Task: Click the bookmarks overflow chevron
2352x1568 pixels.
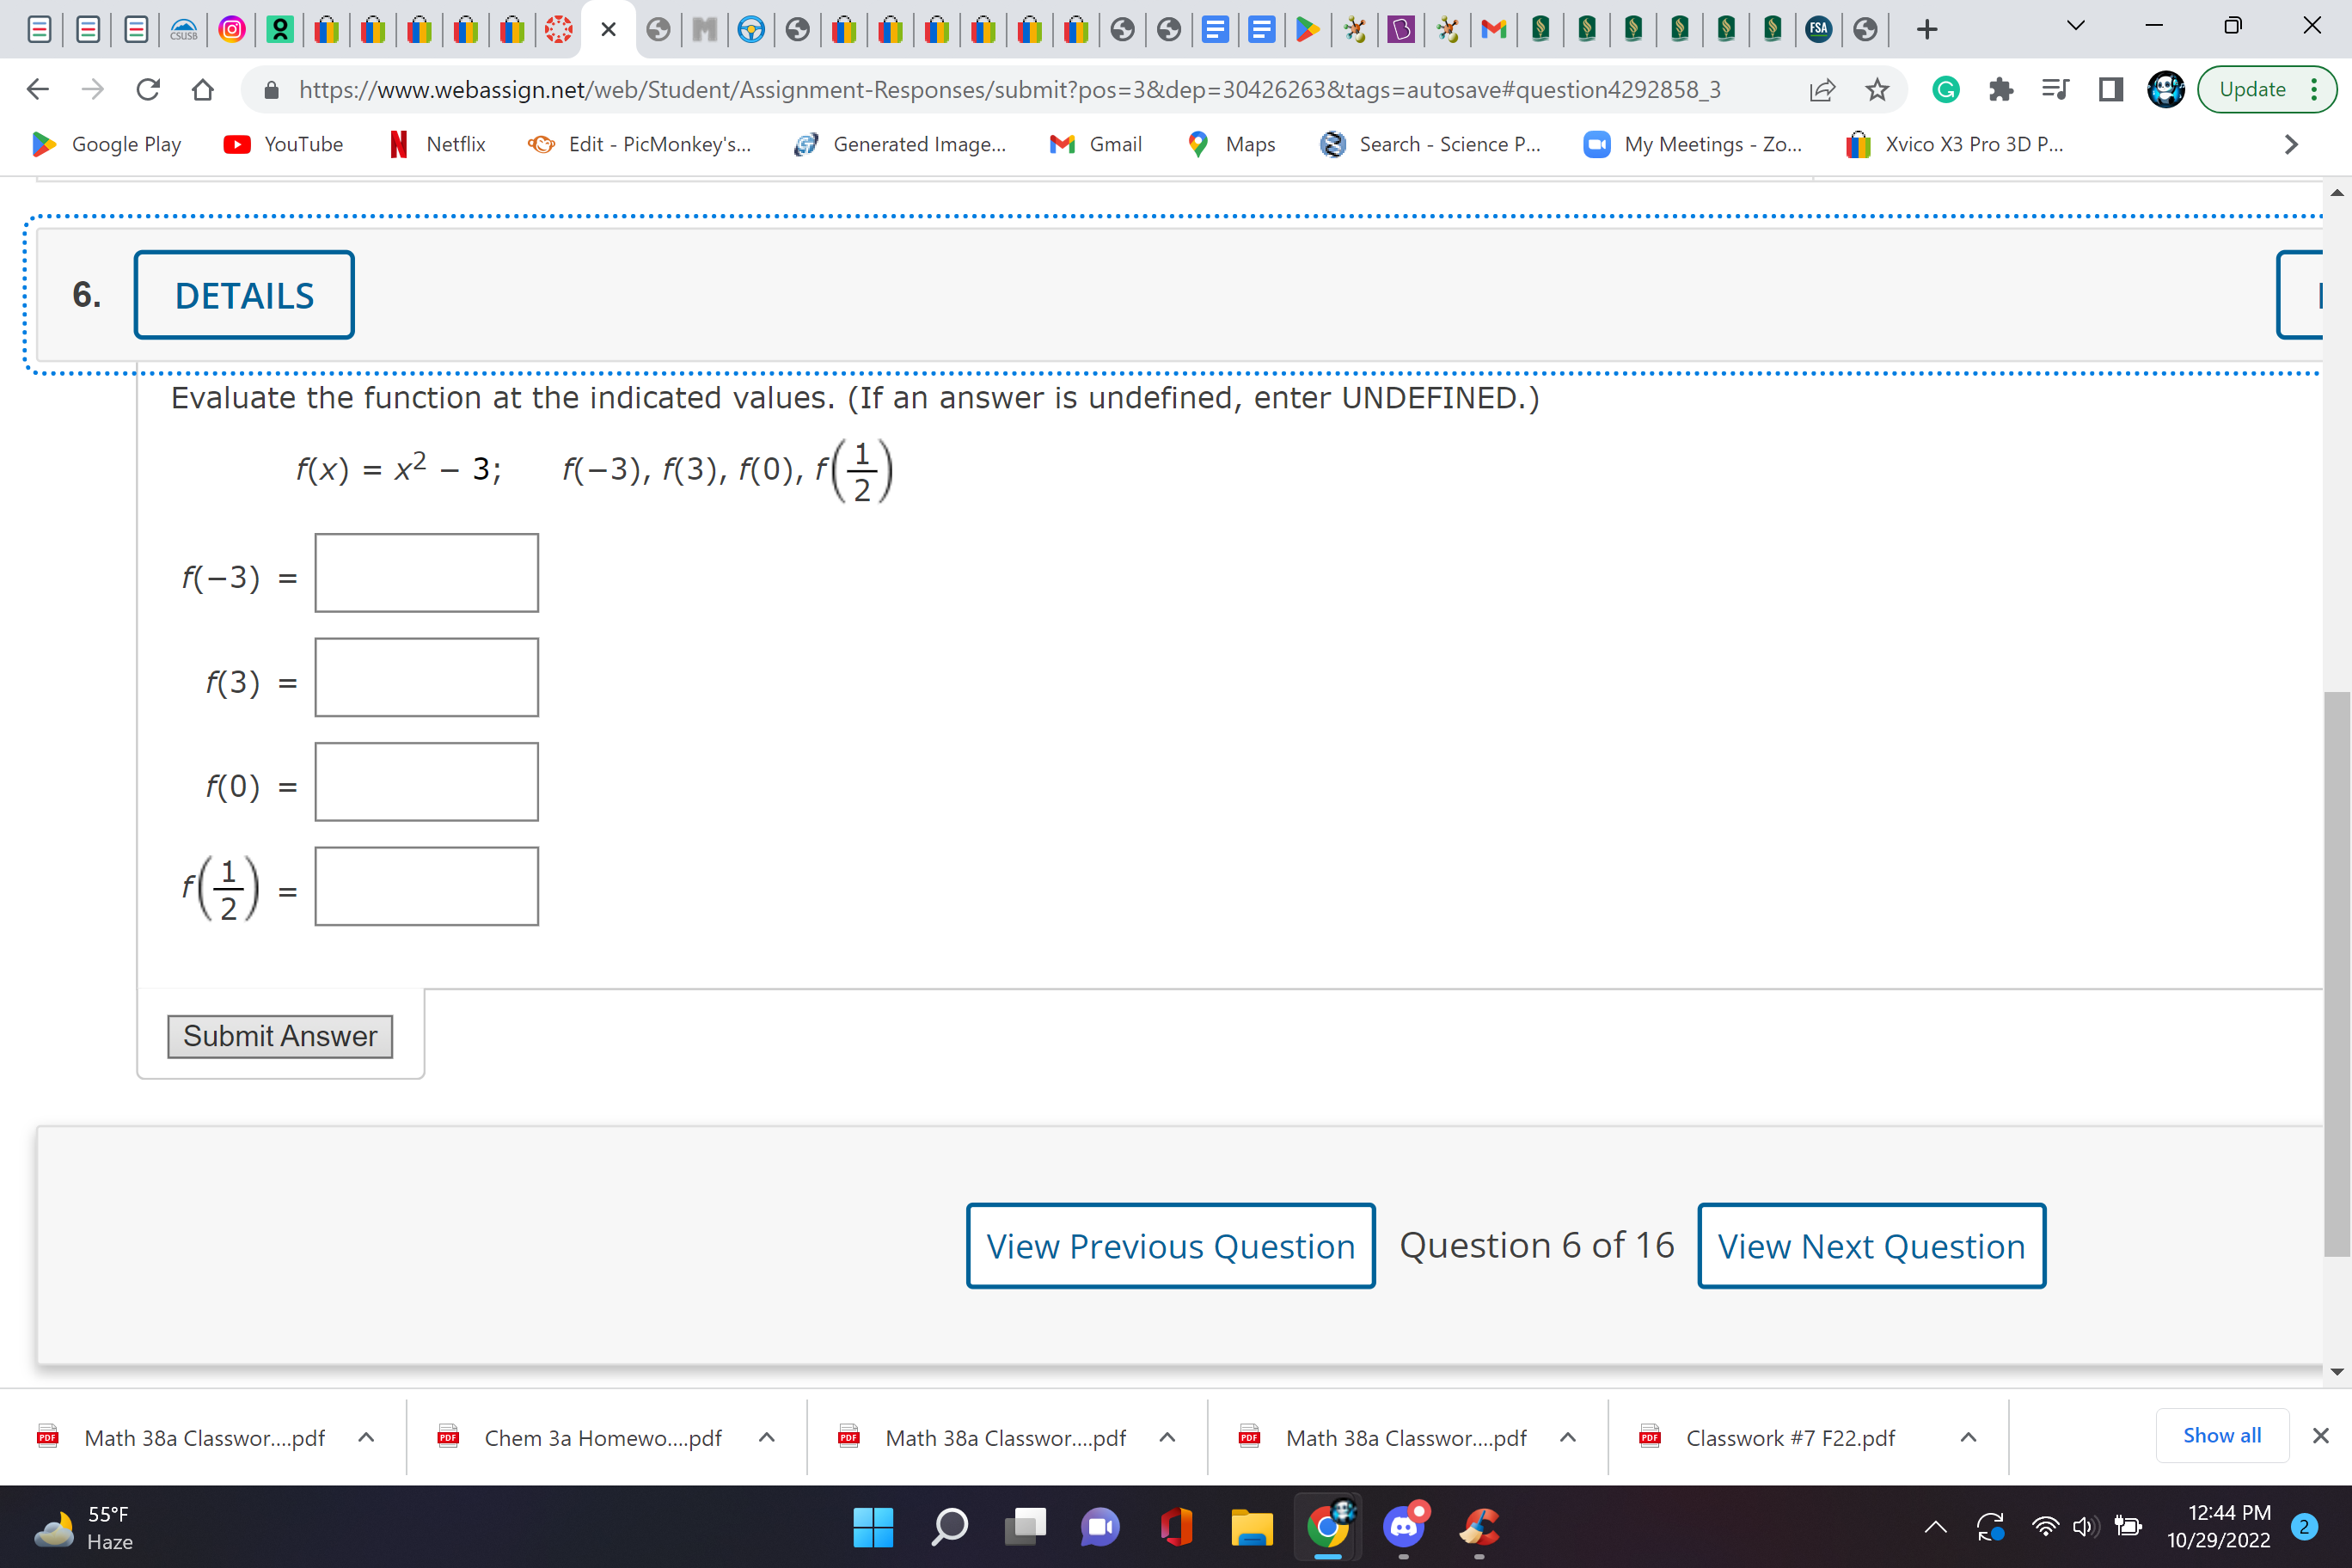Action: [x=2291, y=144]
